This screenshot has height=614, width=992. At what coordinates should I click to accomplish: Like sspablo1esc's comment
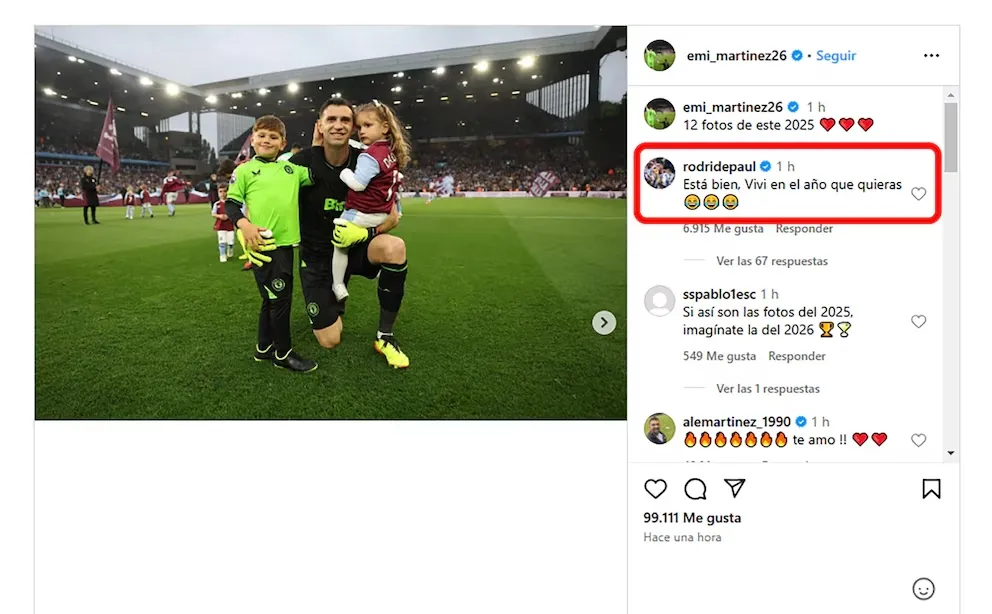(918, 321)
